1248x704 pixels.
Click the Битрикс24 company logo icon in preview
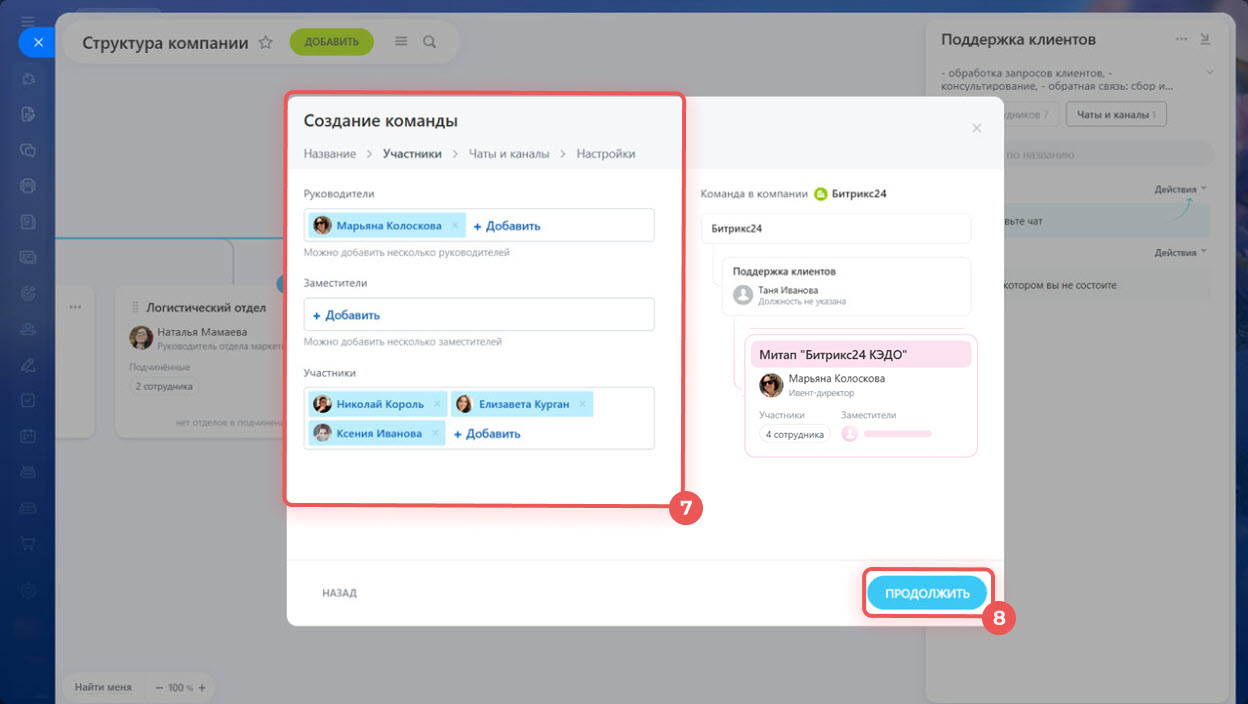point(821,194)
